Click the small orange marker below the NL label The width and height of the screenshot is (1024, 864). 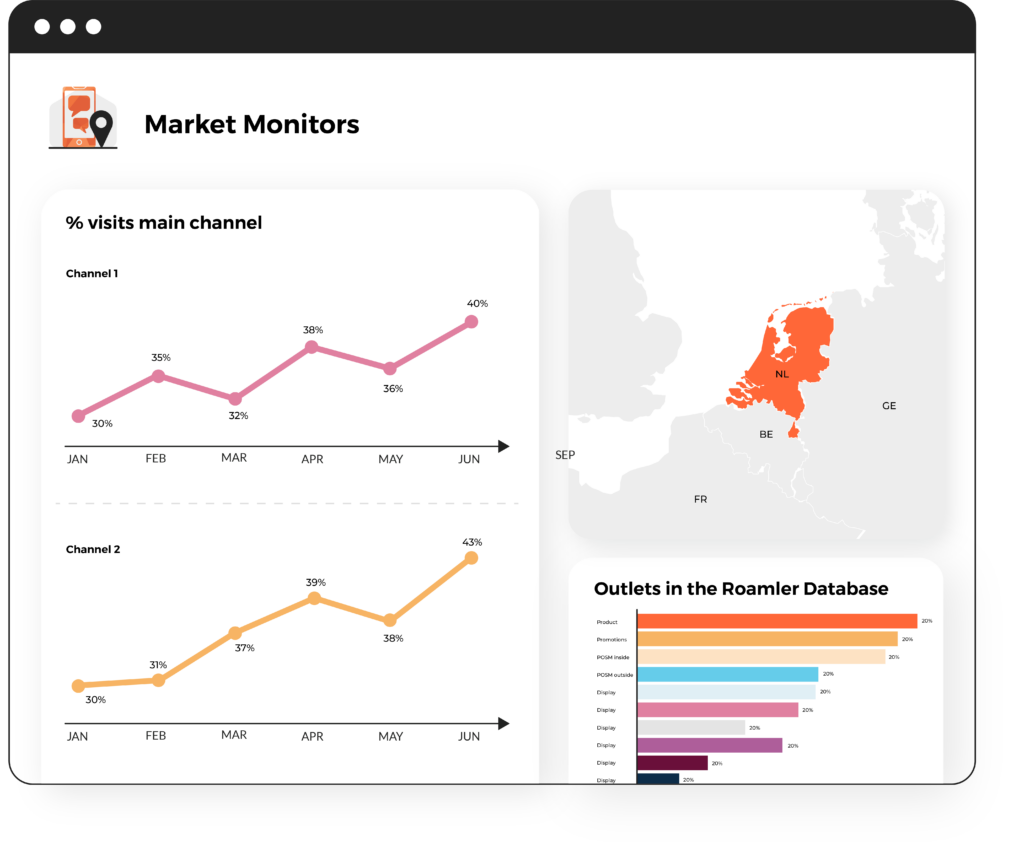pos(795,432)
